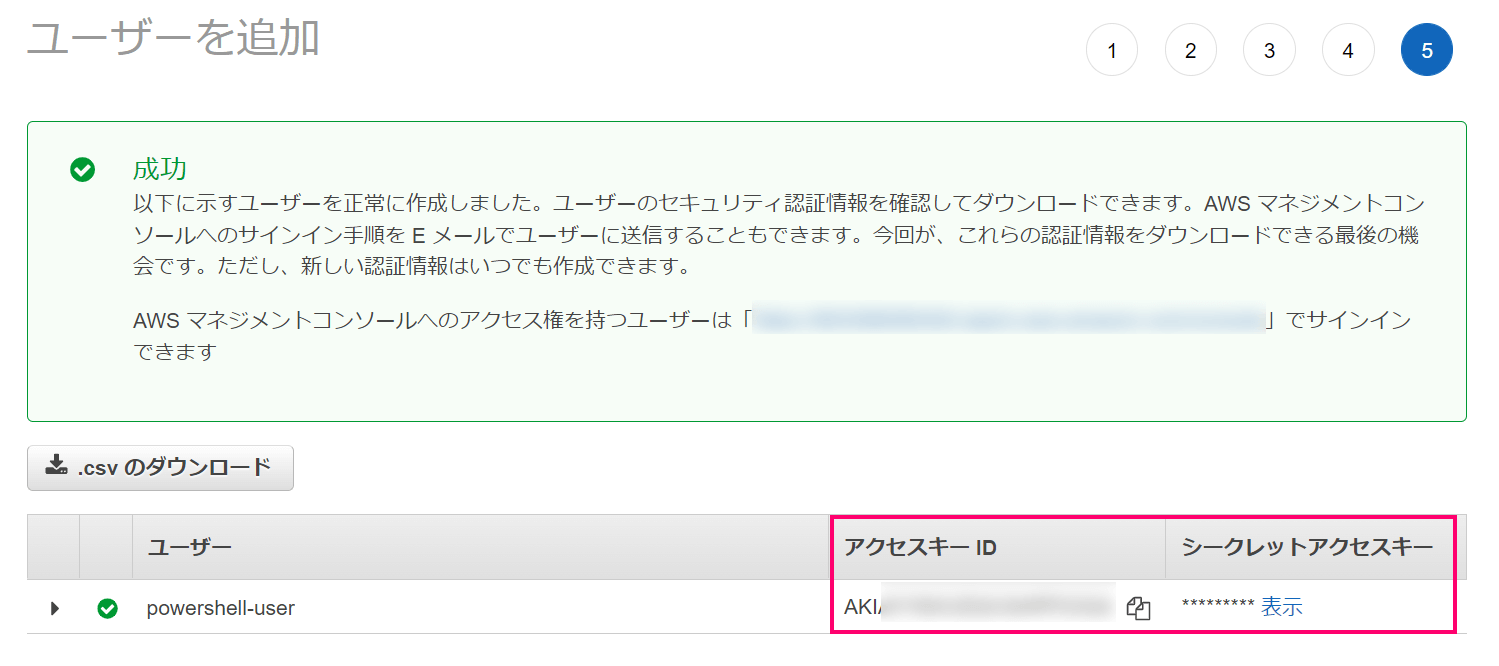The image size is (1499, 666).
Task: Open the blurred console sign-in URL
Action: click(1008, 320)
